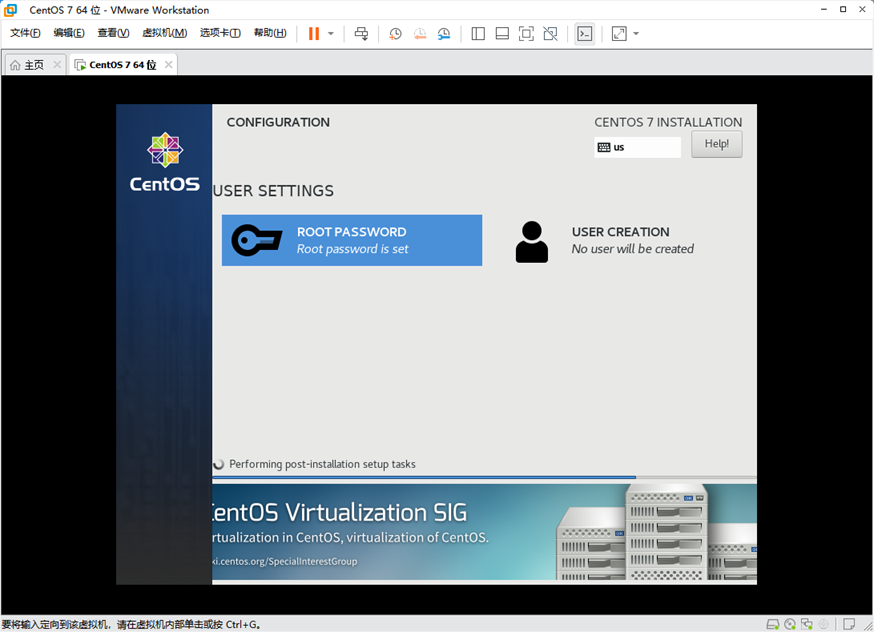Take a snapshot of the VM

pos(395,33)
